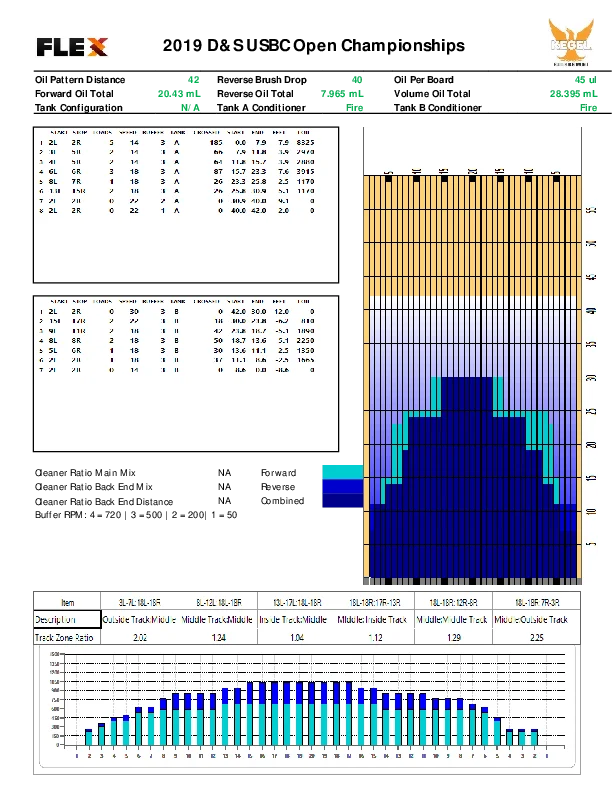Image resolution: width=612 pixels, height=792 pixels.
Task: Select the Oil Pattern Distance label
Action: [80, 80]
